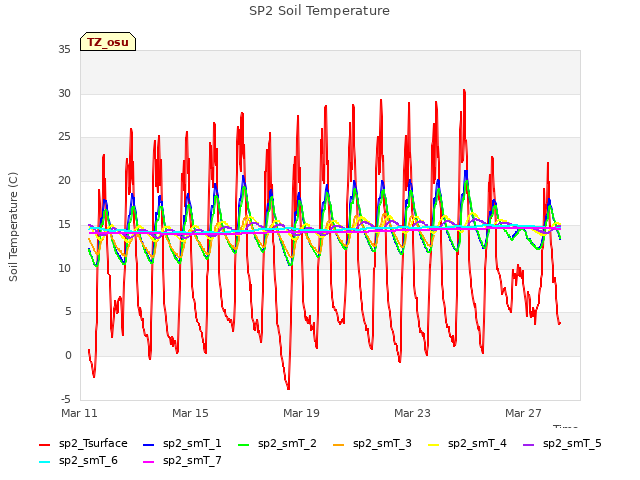Click the TZ_osu annotation label
Viewport: 640px width, 480px height.
[x=108, y=42]
